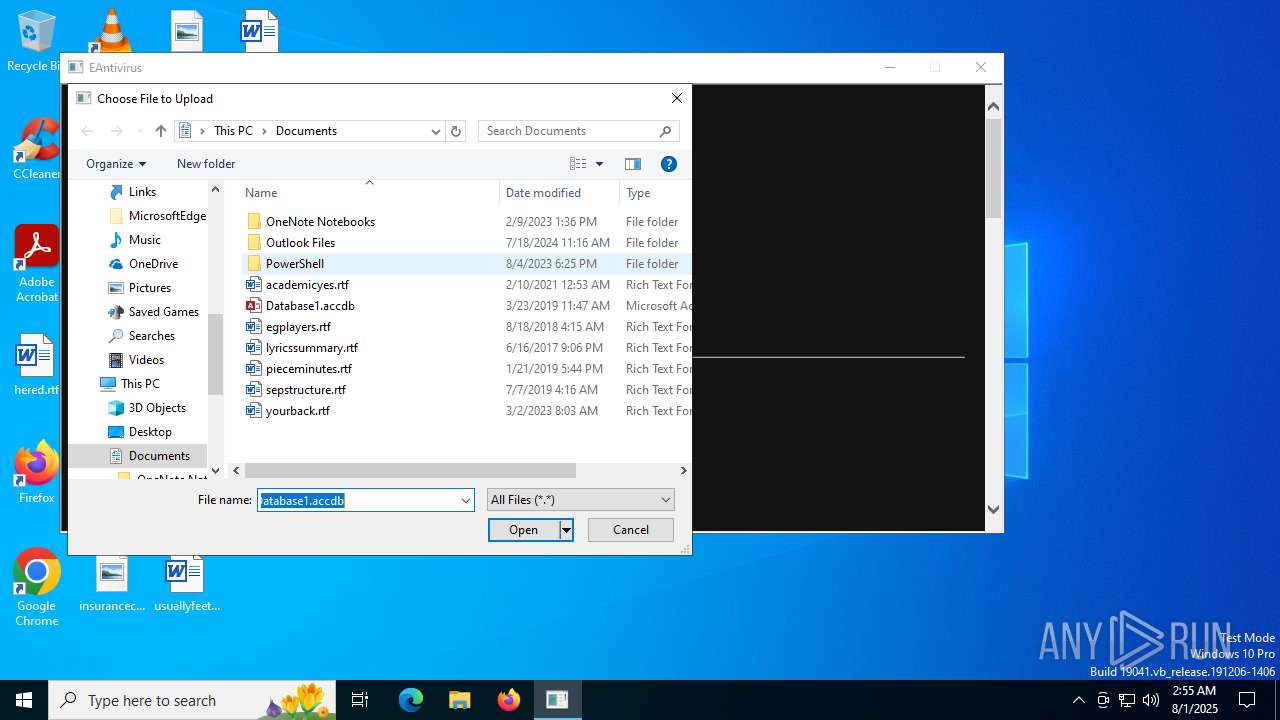Image resolution: width=1280 pixels, height=720 pixels.
Task: Expand the address bar history dropdown
Action: [x=436, y=131]
